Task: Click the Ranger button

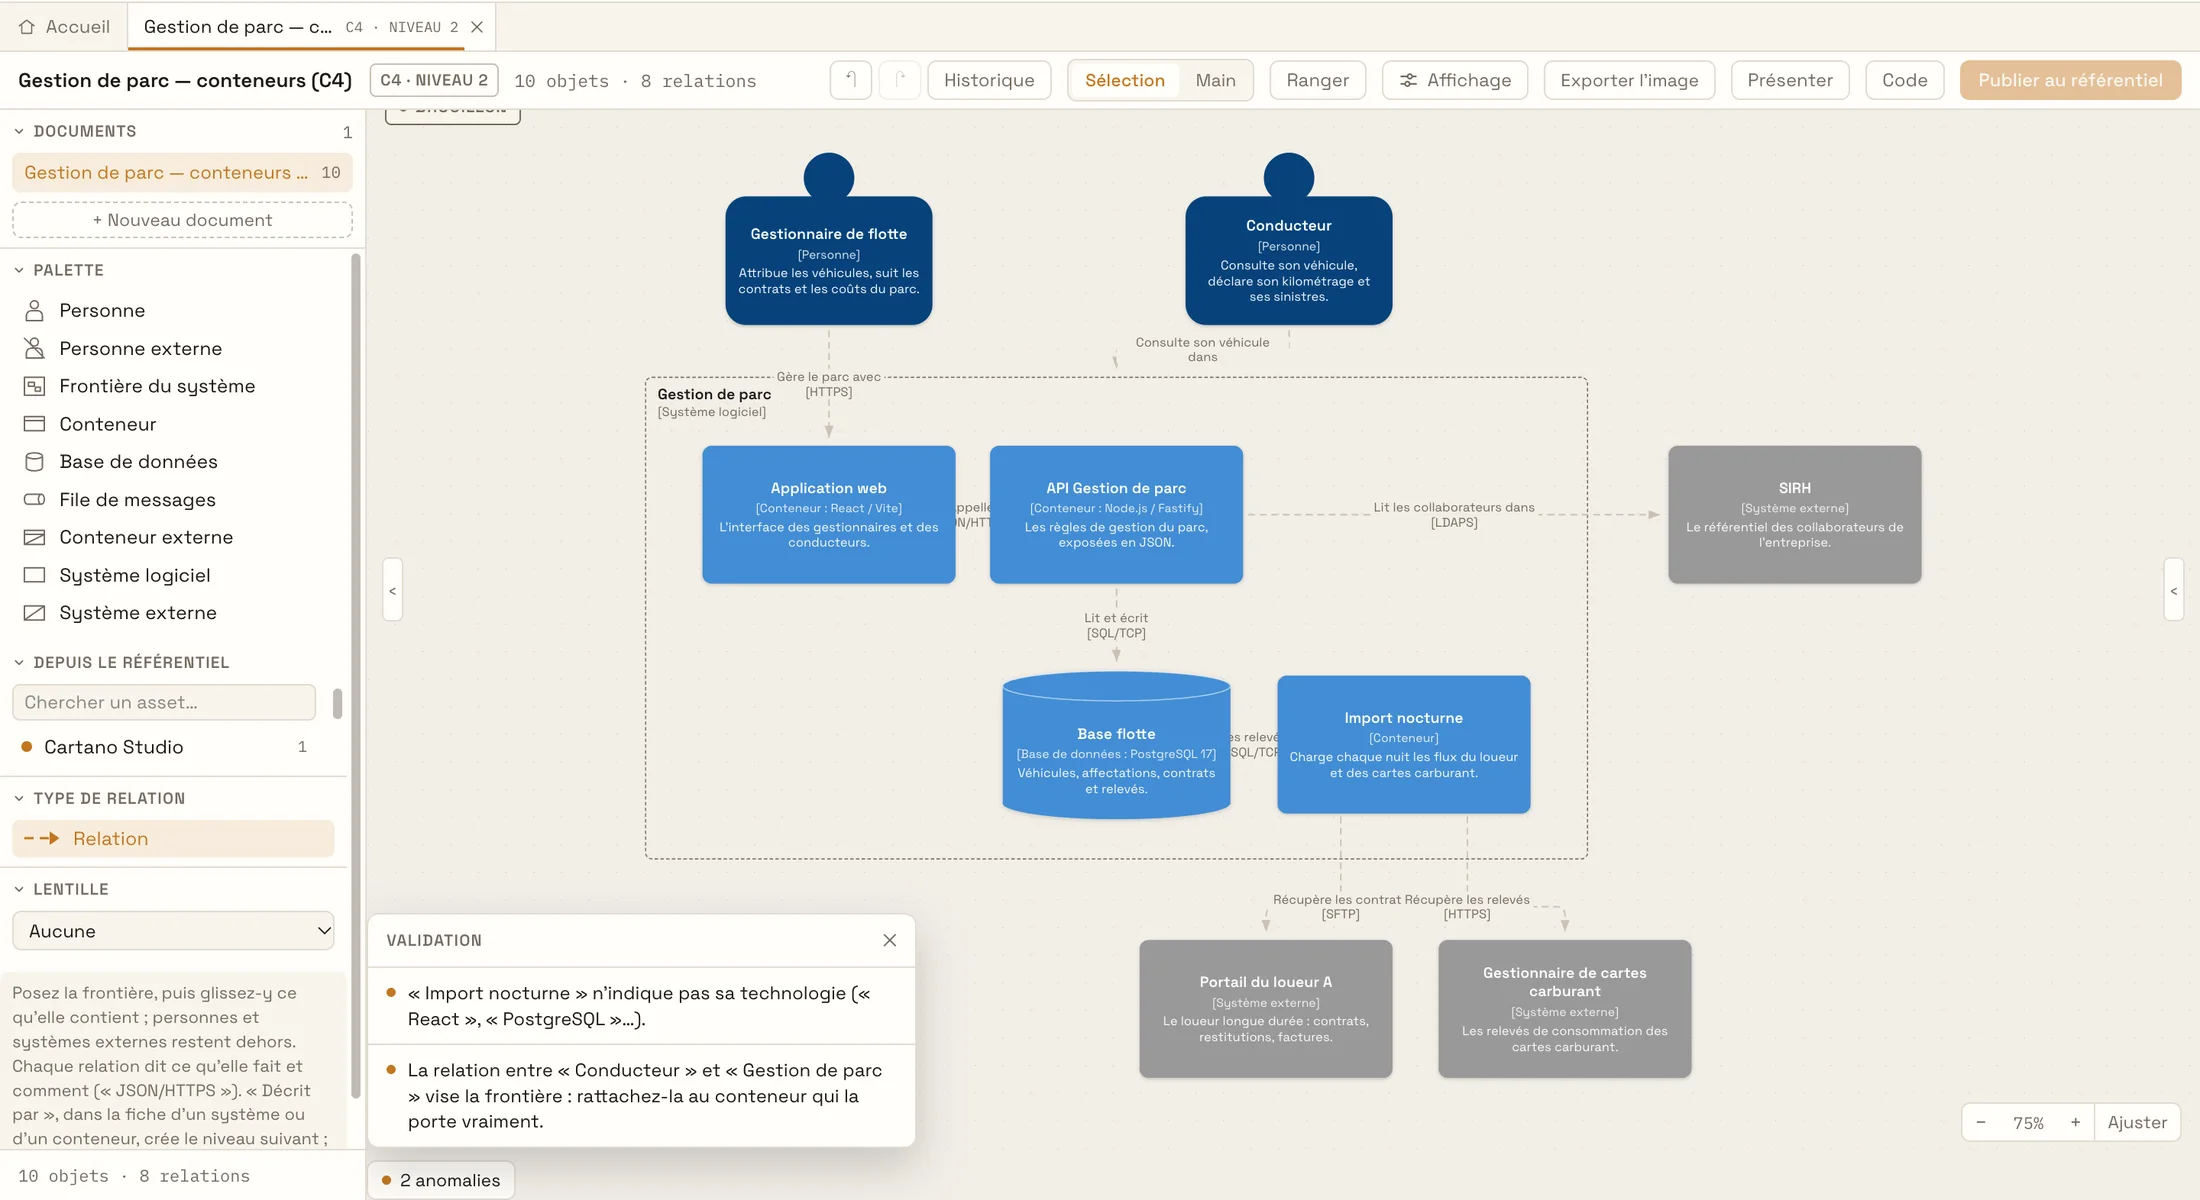Action: tap(1317, 80)
